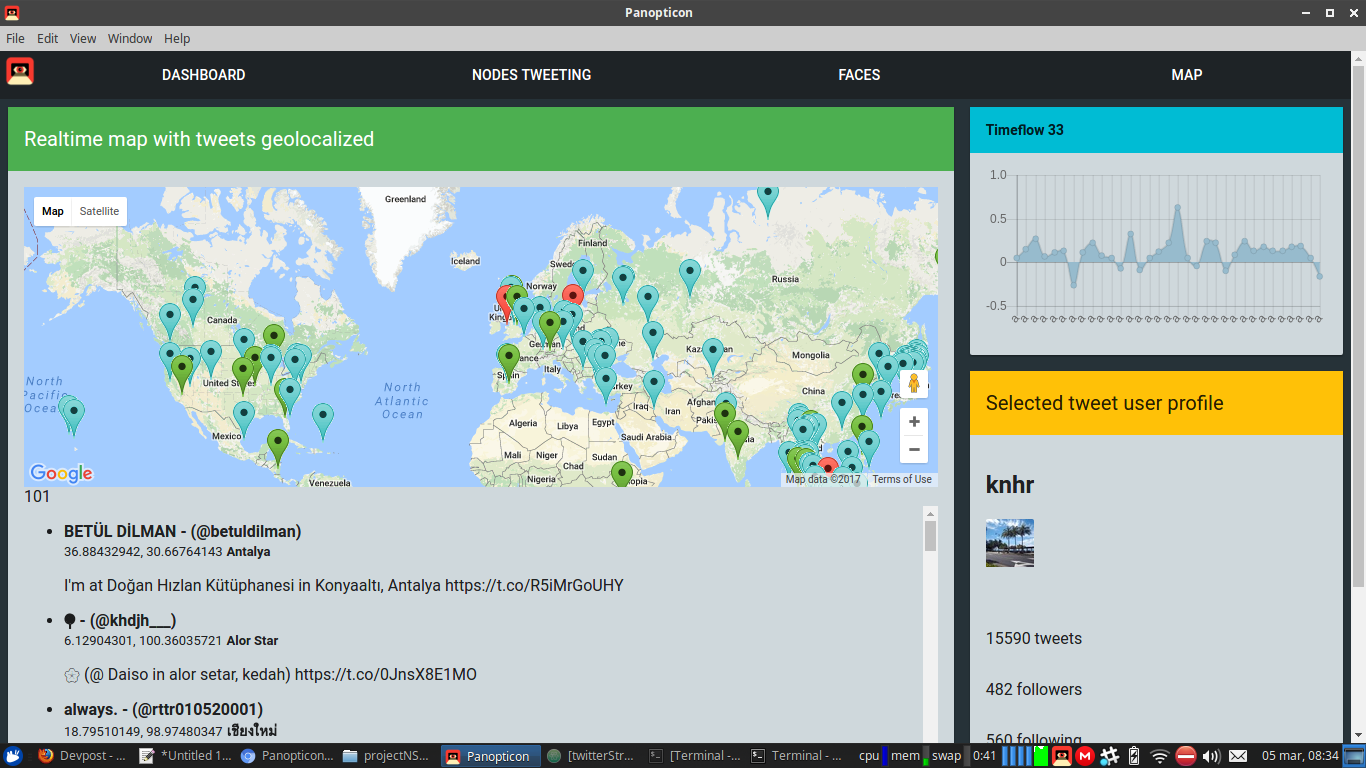Click the Timeflow chart peak point
Image resolution: width=1366 pixels, height=768 pixels.
click(x=1178, y=206)
